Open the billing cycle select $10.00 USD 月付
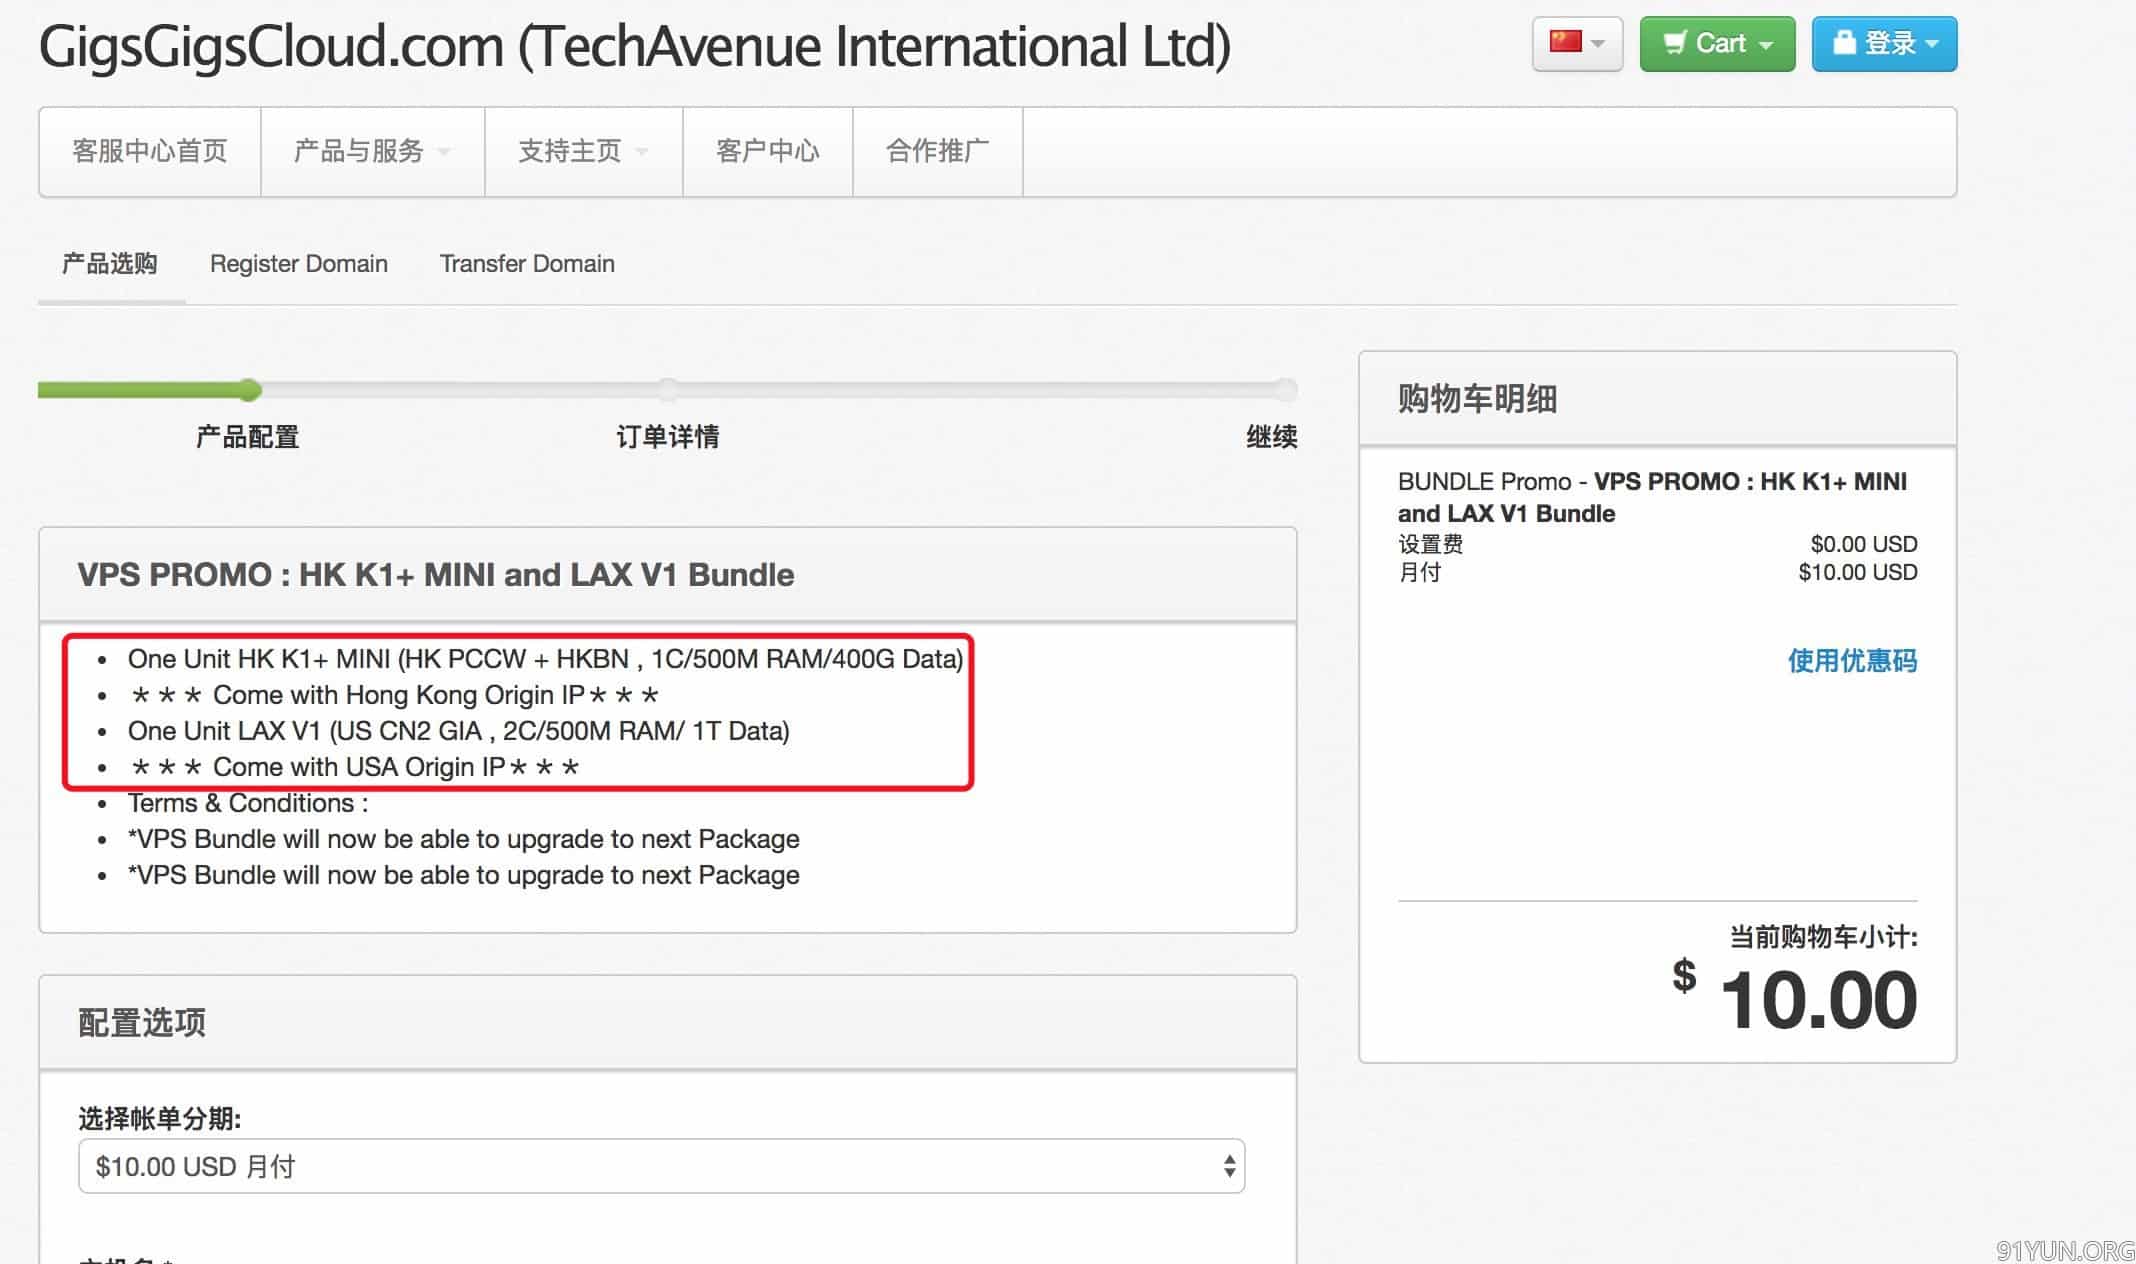The image size is (2136, 1264). 661,1166
